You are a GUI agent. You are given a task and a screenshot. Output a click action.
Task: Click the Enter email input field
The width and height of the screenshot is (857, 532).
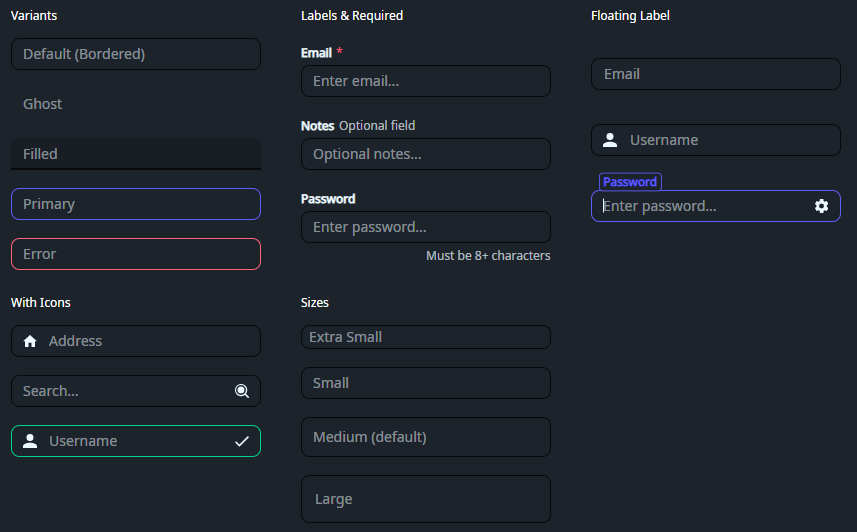coord(425,81)
